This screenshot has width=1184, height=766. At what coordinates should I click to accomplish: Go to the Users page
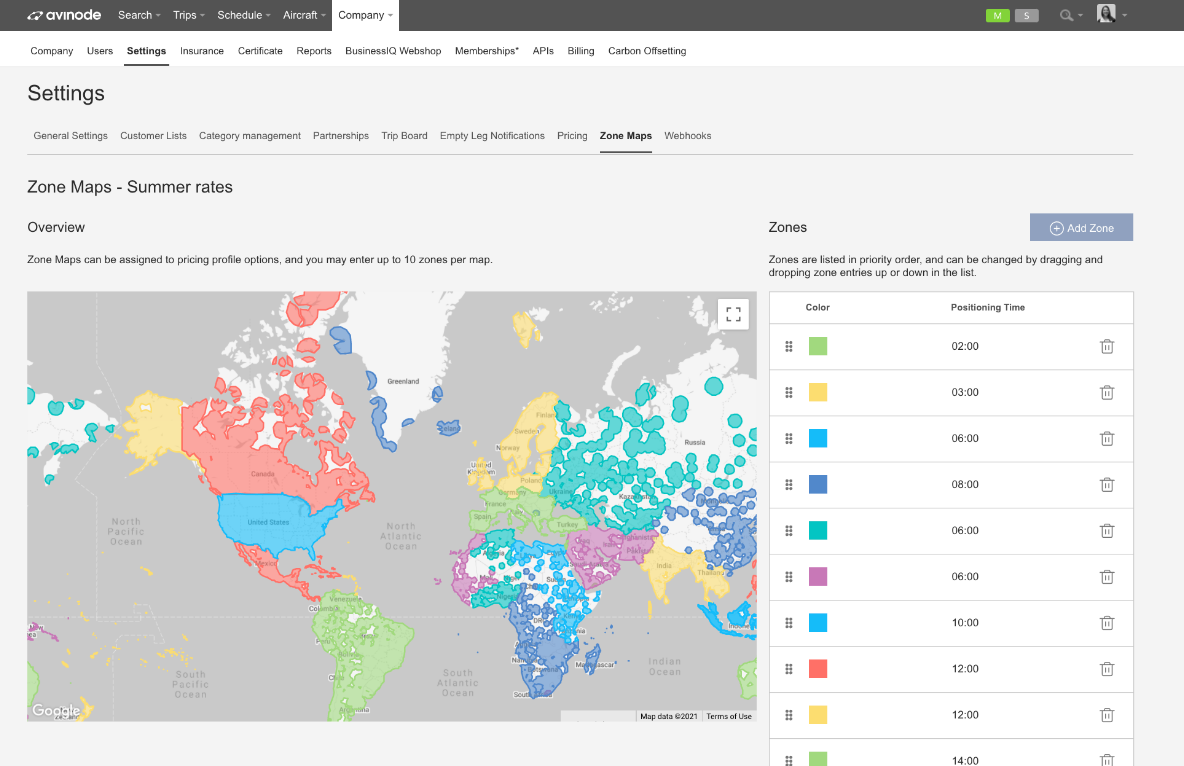[100, 51]
